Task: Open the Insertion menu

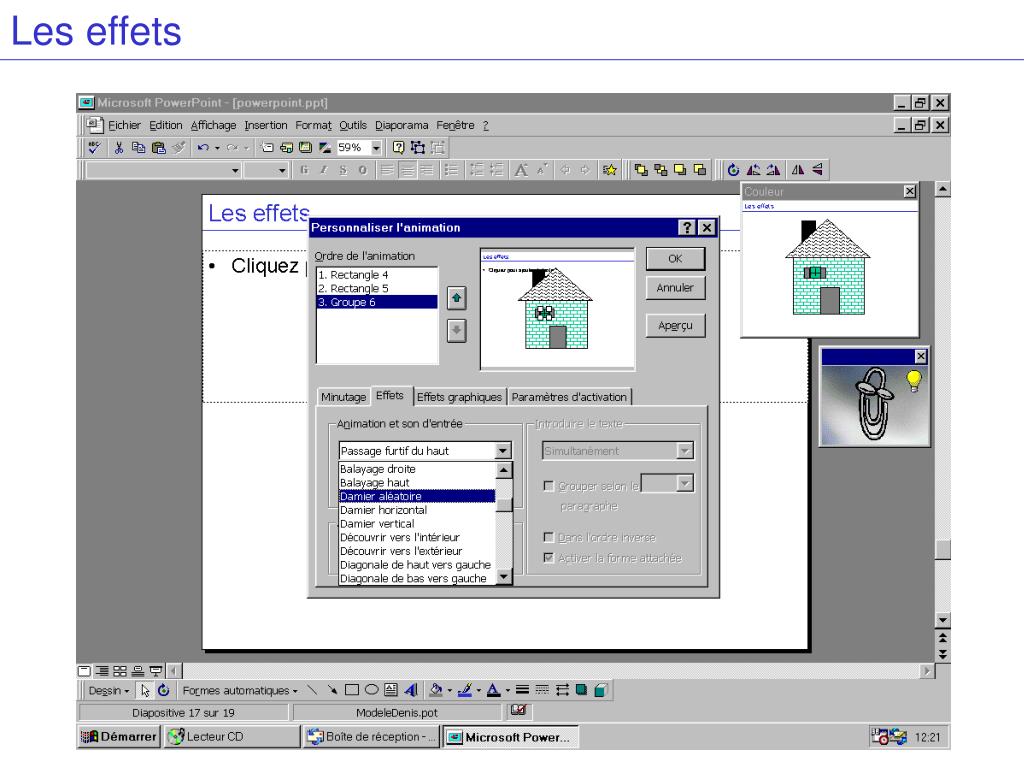Action: coord(266,125)
